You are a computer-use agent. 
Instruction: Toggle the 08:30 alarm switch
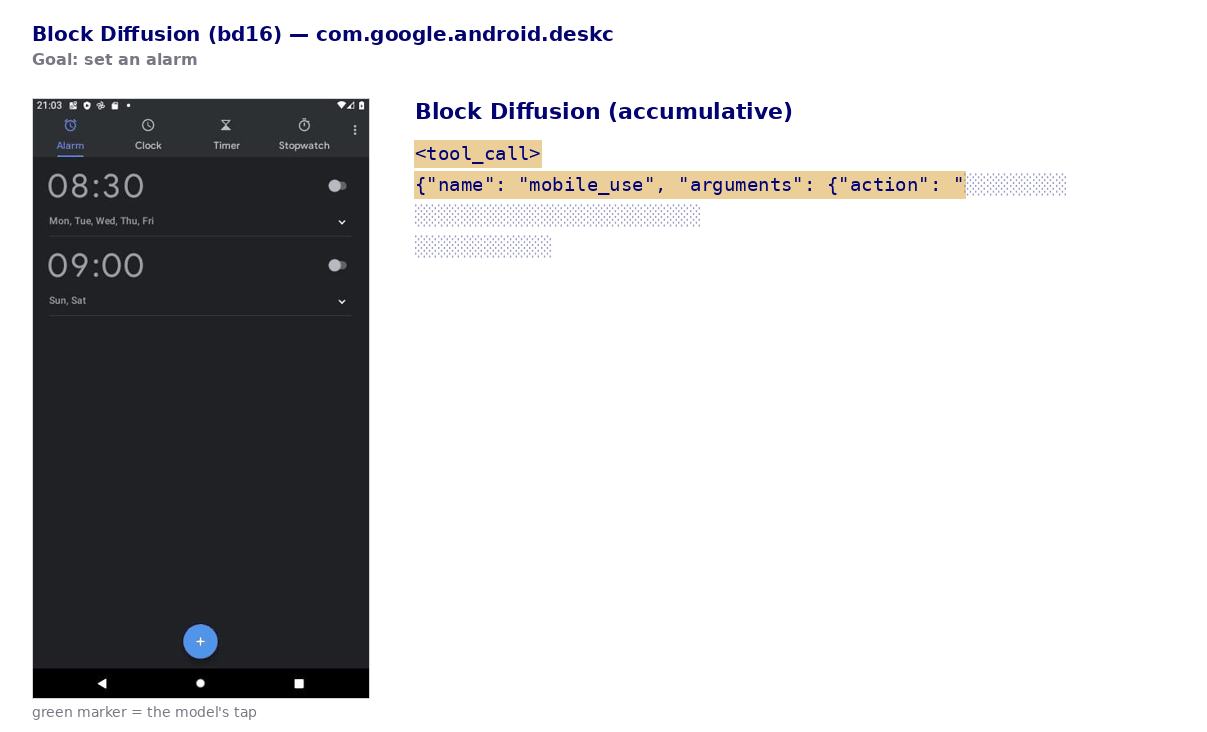[338, 185]
